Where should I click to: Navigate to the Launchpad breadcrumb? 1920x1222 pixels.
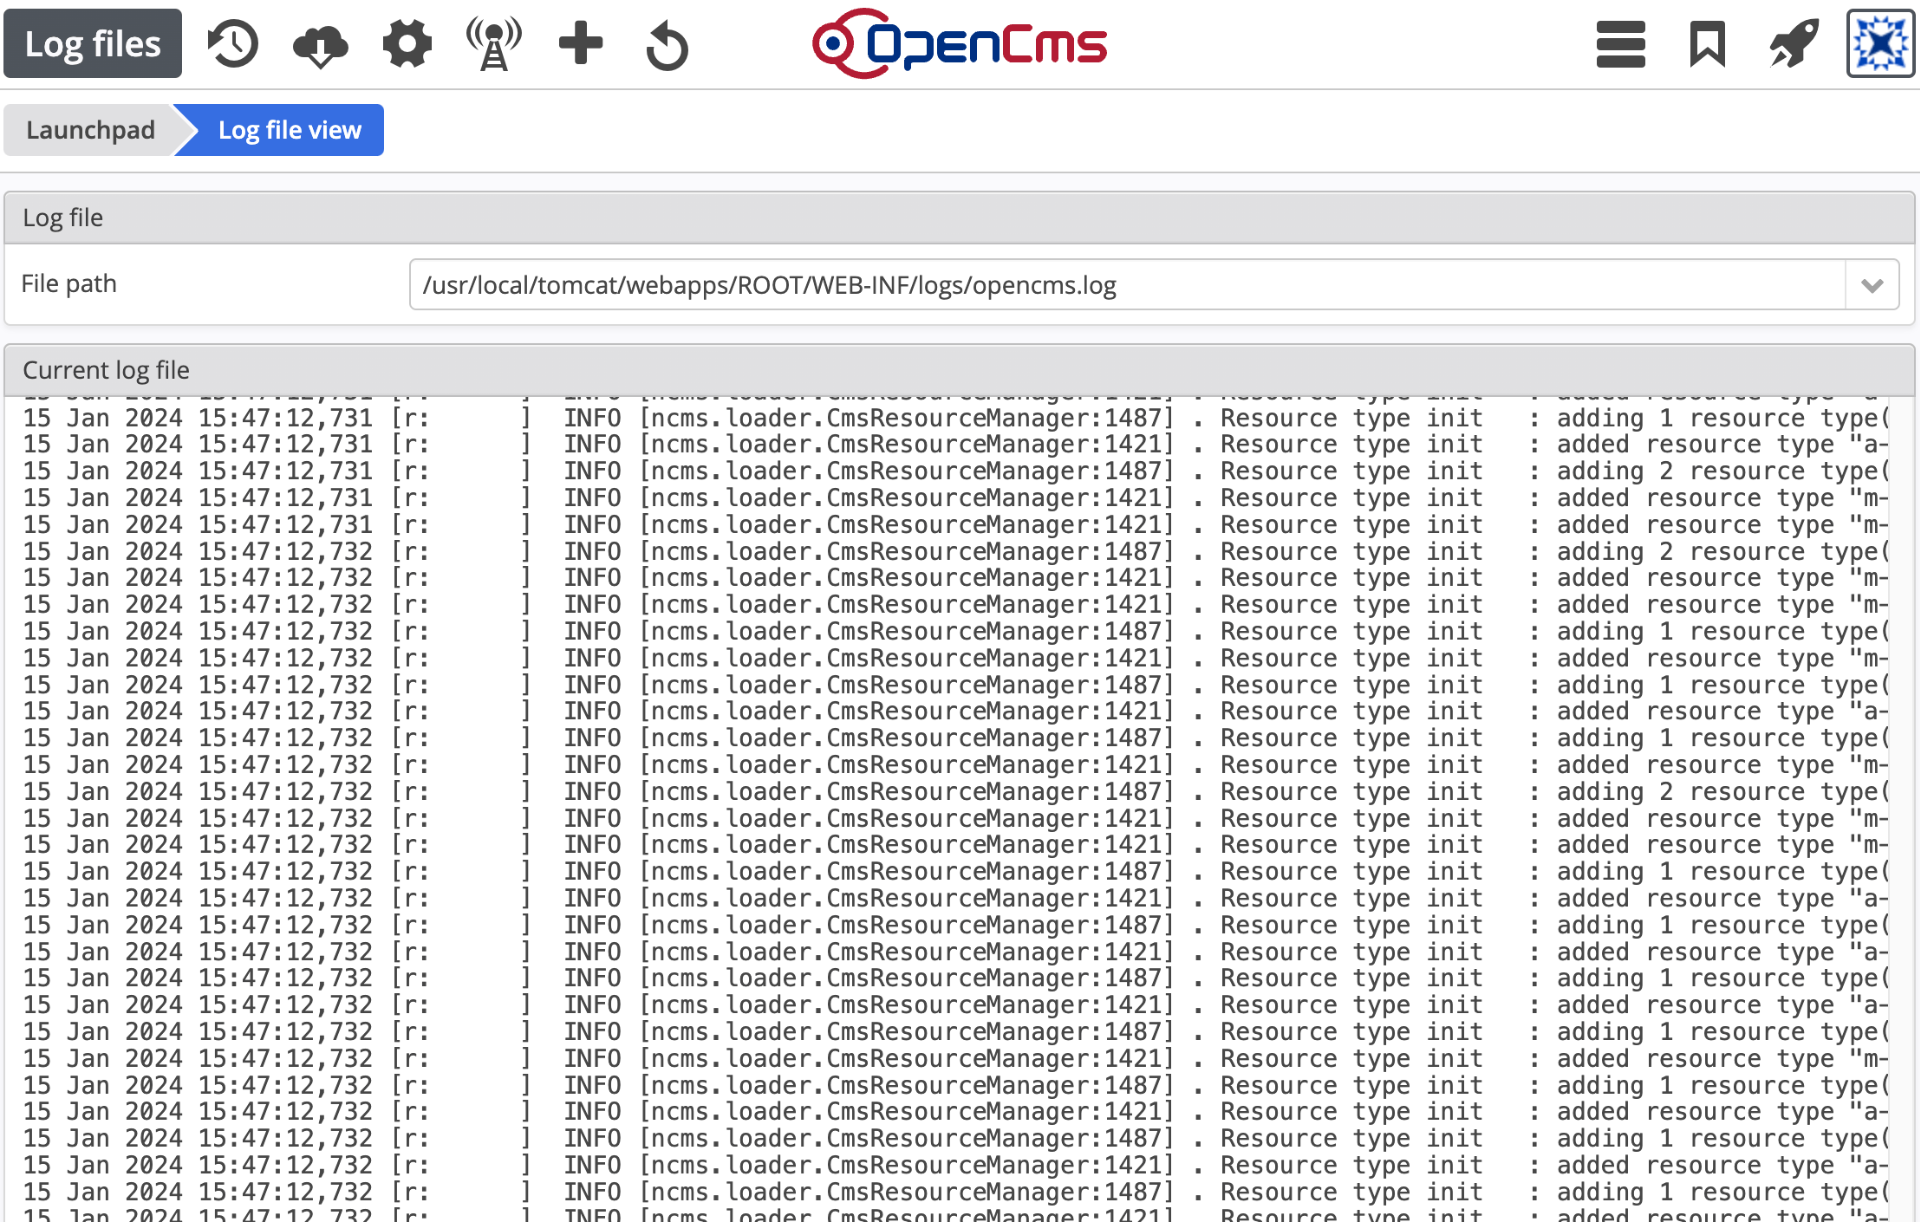click(x=91, y=129)
